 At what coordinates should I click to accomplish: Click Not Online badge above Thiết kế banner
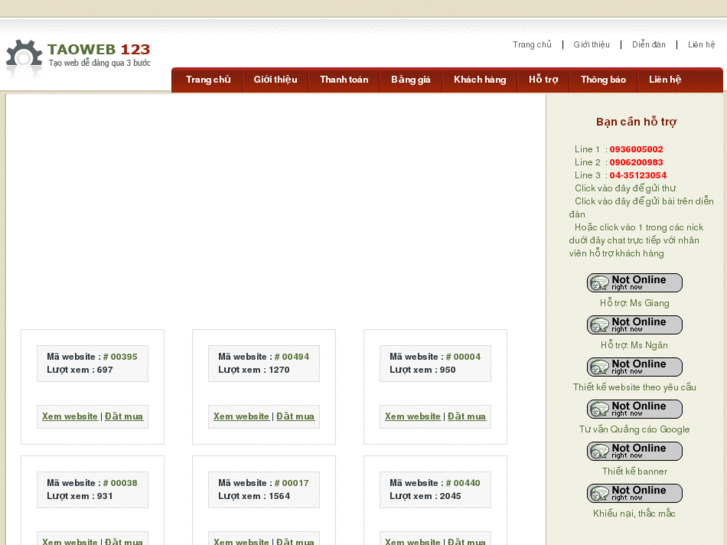[634, 451]
